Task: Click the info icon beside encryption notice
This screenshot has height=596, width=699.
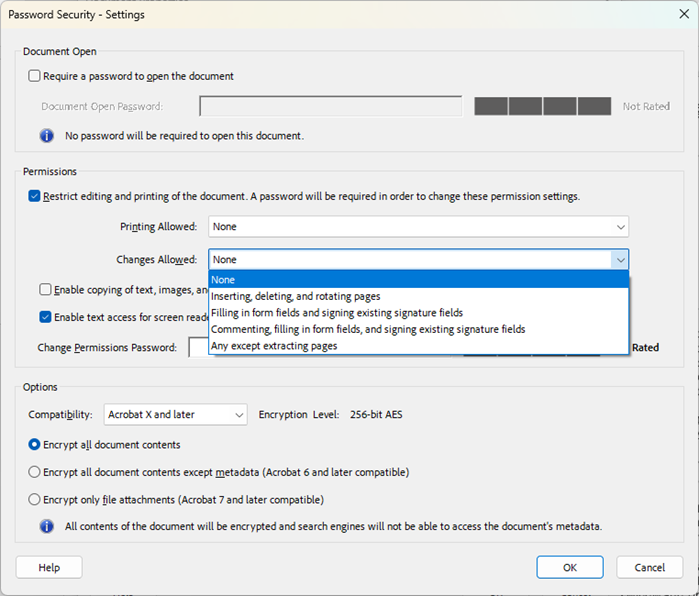Action: coord(46,526)
